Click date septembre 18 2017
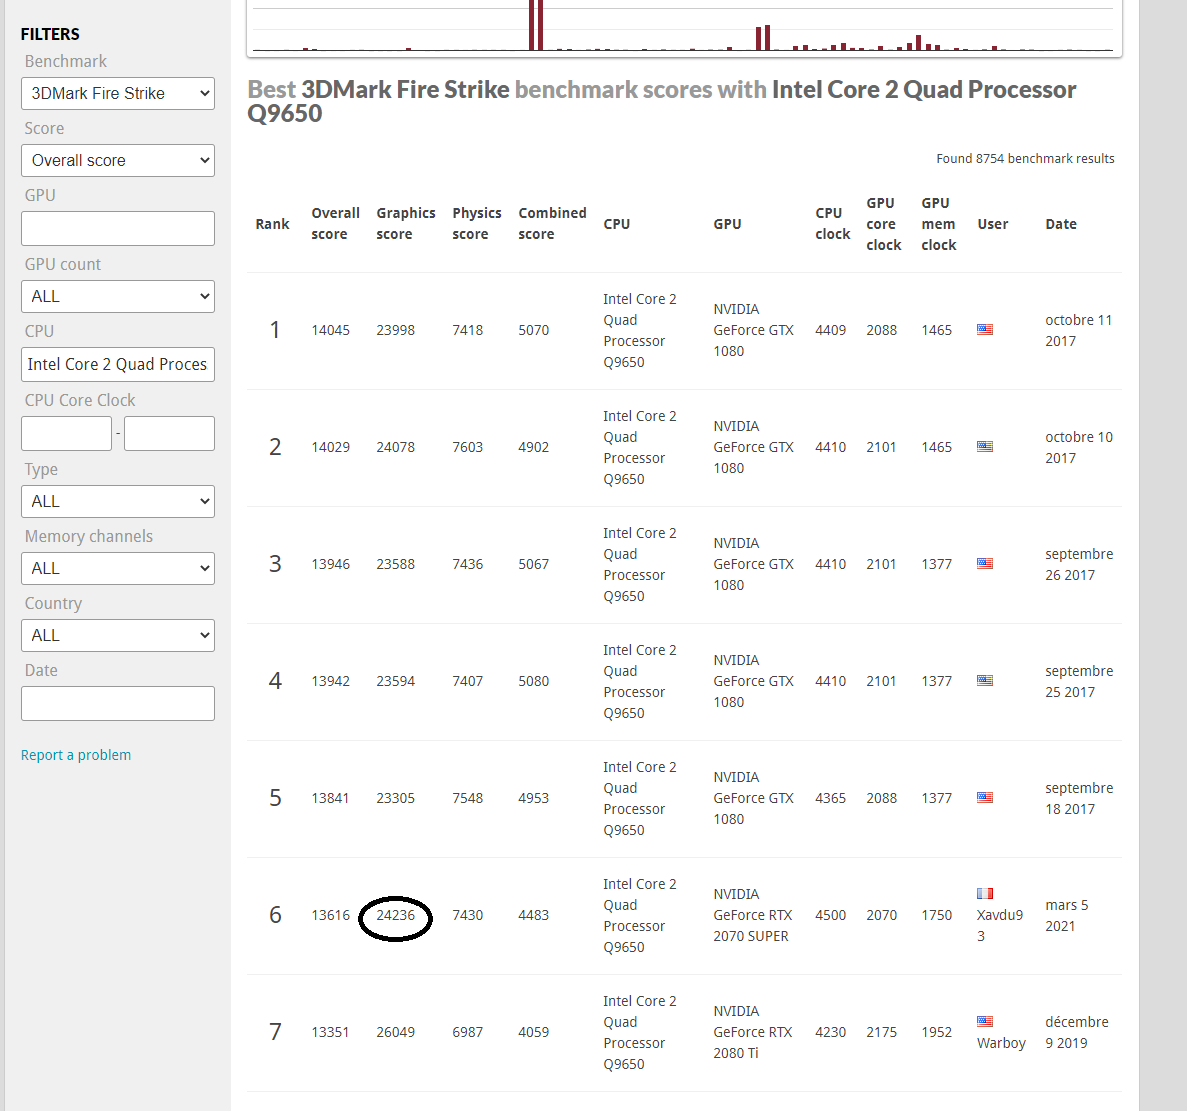Image resolution: width=1187 pixels, height=1111 pixels. 1079,798
